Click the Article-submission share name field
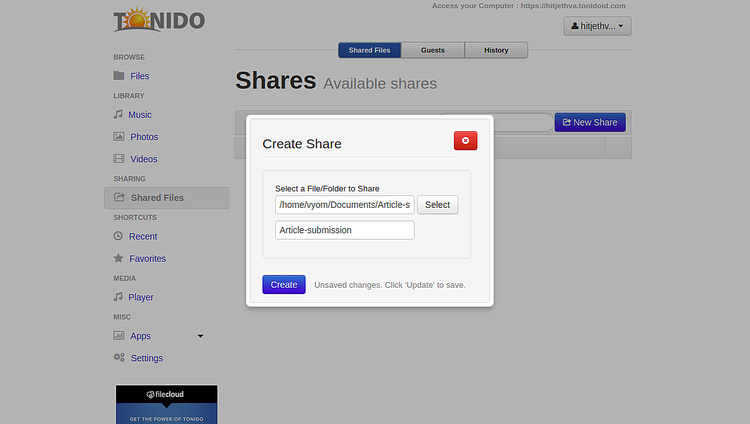This screenshot has width=750, height=424. click(x=344, y=230)
